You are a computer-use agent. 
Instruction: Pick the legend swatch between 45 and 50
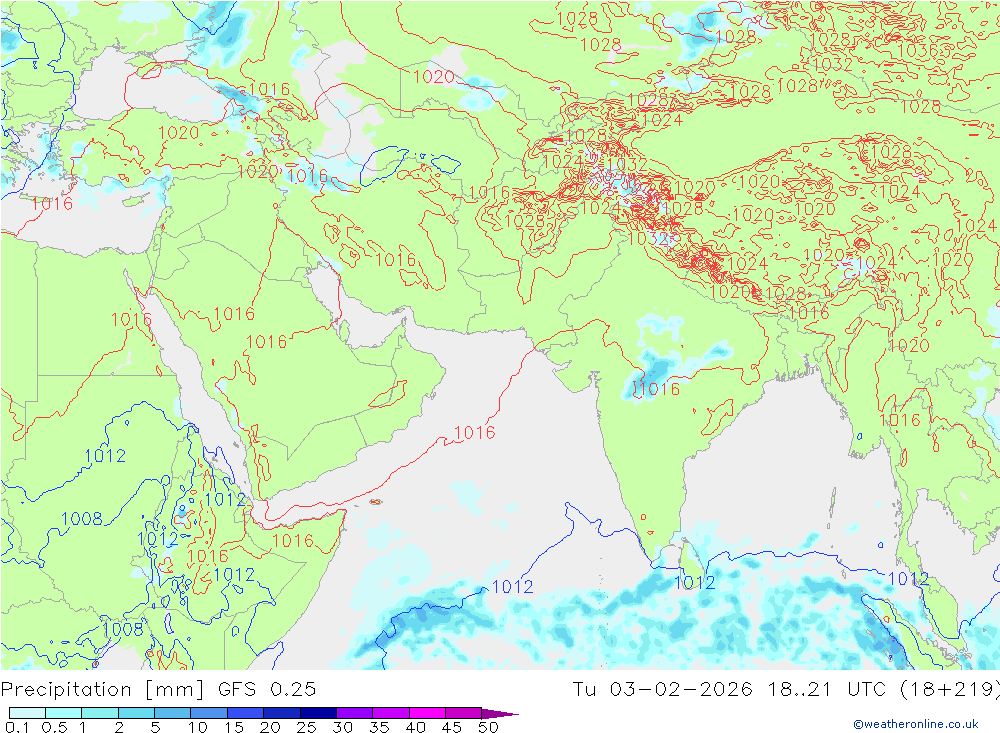[x=464, y=713]
